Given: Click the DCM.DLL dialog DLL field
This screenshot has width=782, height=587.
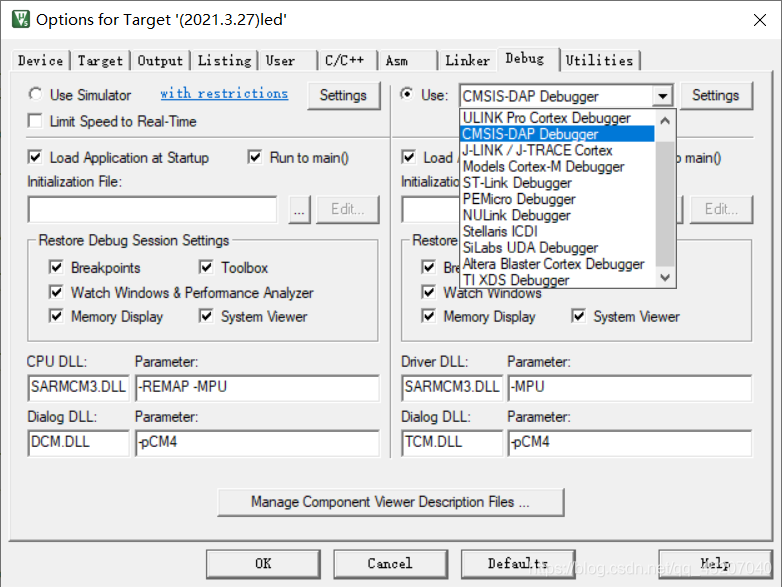Looking at the screenshot, I should (x=78, y=442).
